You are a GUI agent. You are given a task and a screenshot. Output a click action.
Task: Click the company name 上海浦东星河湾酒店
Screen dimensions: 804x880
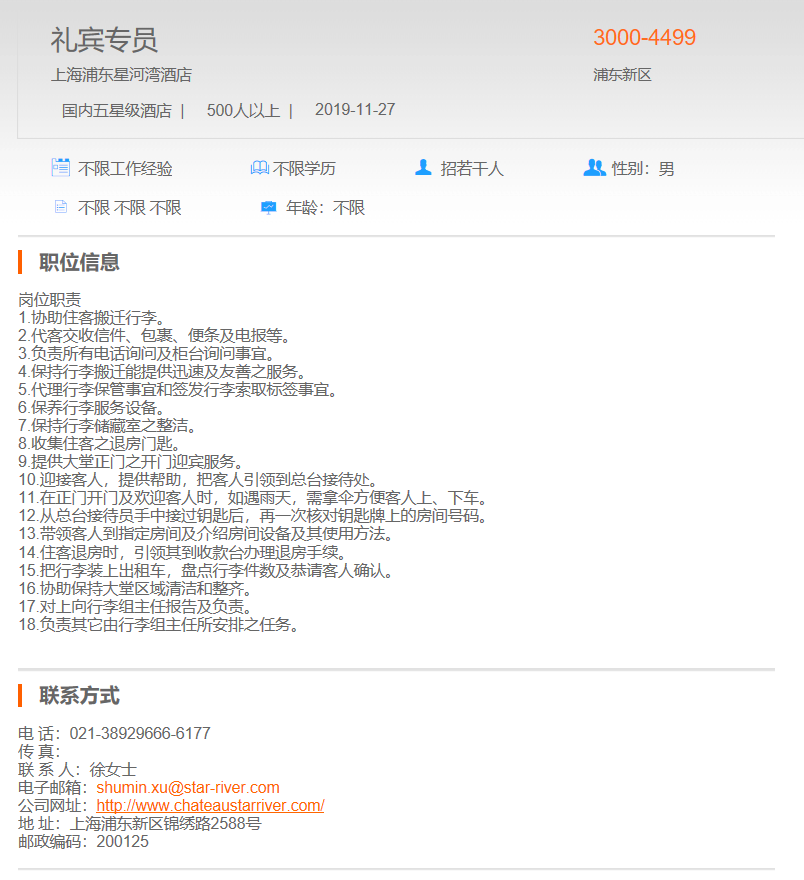coord(121,75)
